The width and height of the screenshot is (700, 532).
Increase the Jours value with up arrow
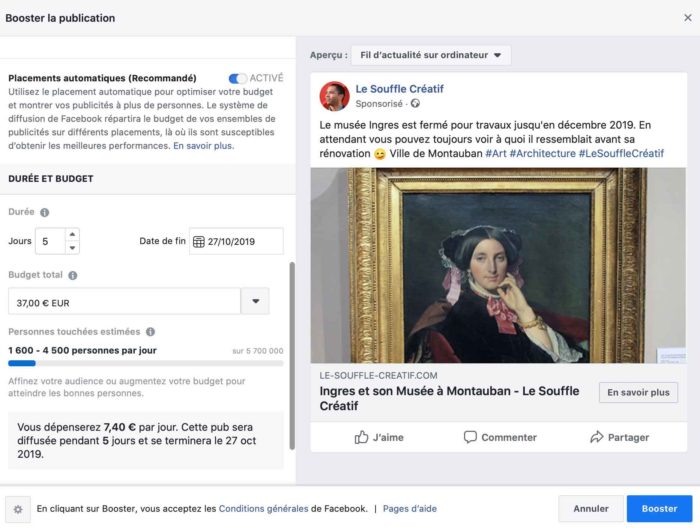click(72, 234)
